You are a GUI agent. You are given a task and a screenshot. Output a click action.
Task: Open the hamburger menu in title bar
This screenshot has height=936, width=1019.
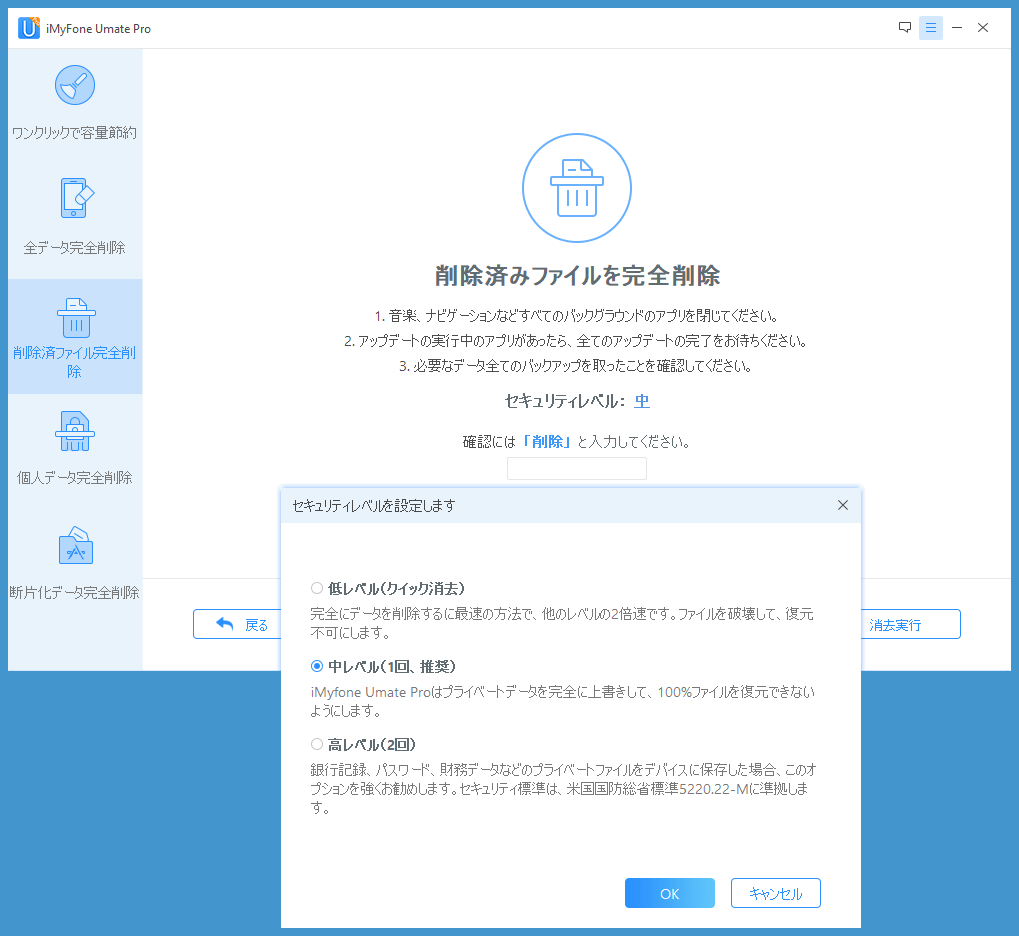point(931,28)
